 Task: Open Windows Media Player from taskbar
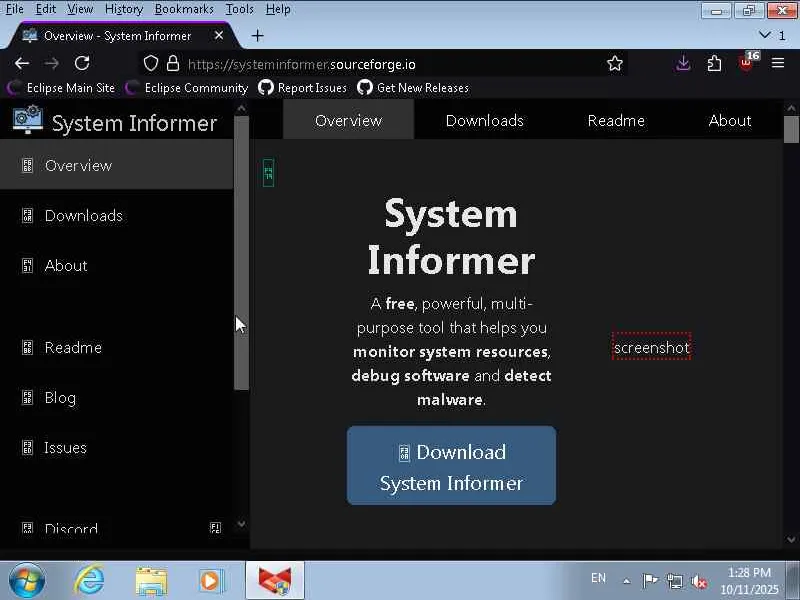(x=211, y=581)
